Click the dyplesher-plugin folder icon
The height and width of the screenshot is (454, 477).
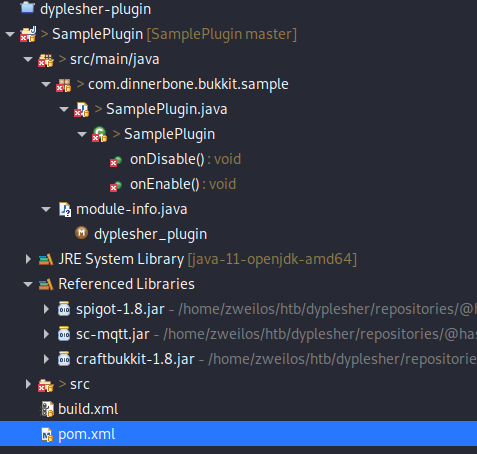click(x=28, y=7)
